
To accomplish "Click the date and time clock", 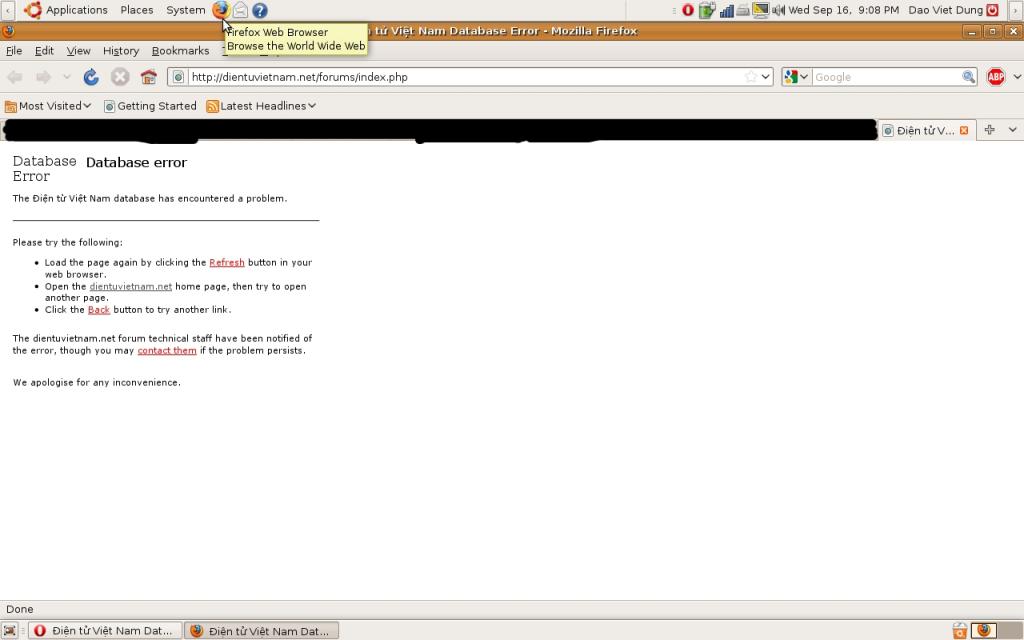I will (843, 10).
